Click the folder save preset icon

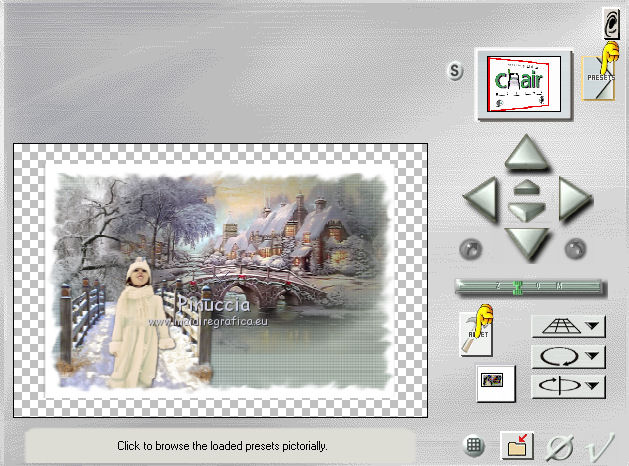tap(517, 446)
